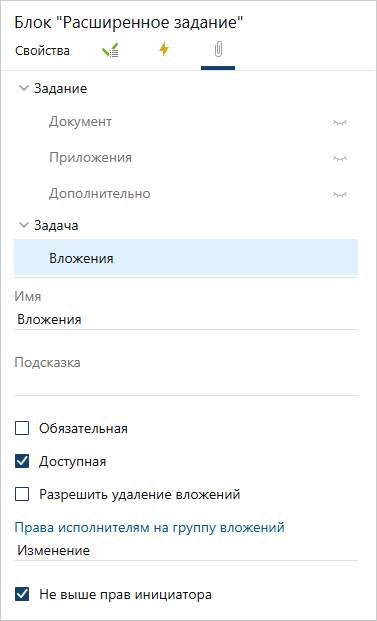Open the Изменение rights dropdown

point(186,551)
